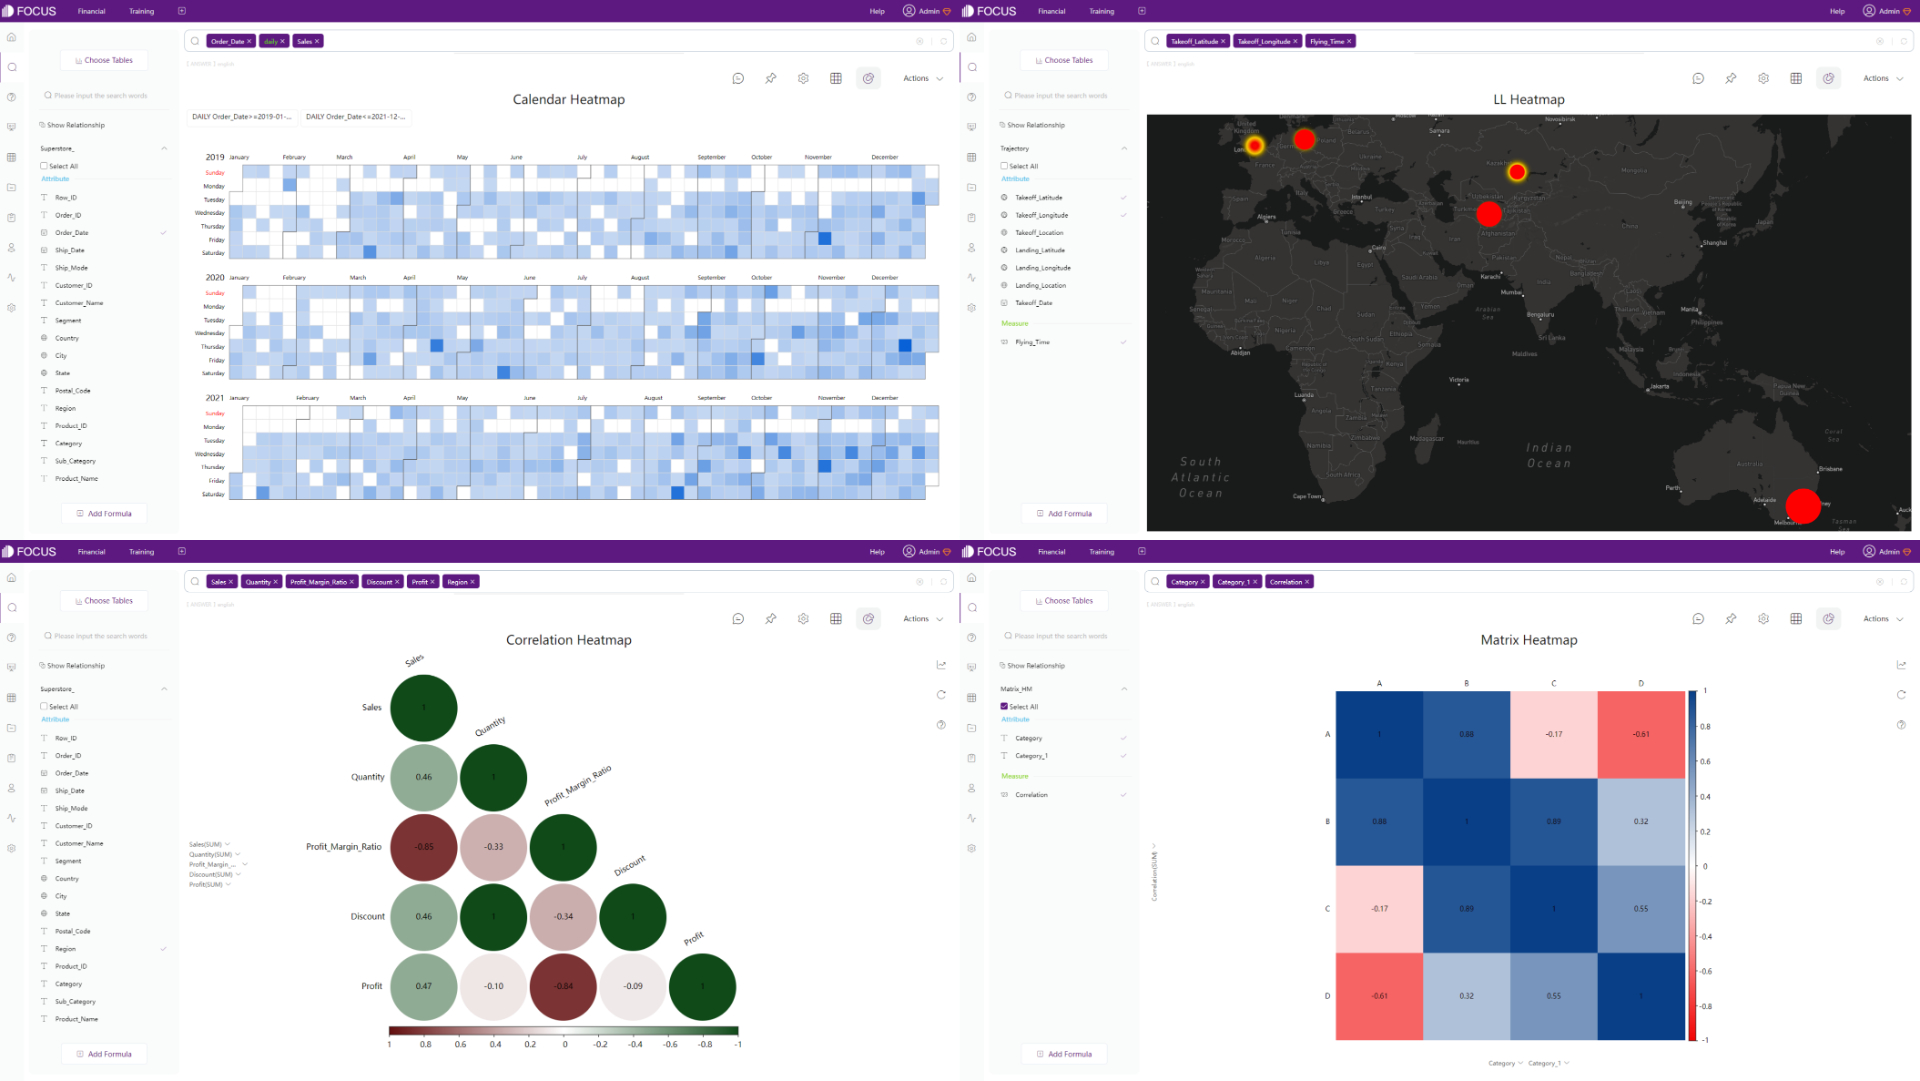Click the clear-search icon in Calendar Heatmap window
The width and height of the screenshot is (1920, 1081).
920,41
